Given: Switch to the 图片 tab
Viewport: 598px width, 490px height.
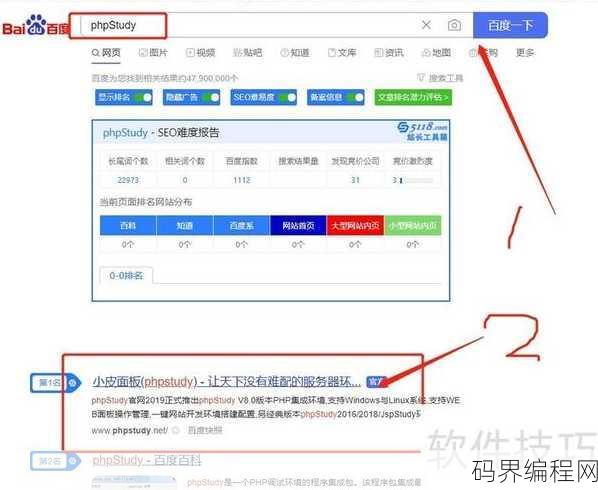Looking at the screenshot, I should [153, 53].
